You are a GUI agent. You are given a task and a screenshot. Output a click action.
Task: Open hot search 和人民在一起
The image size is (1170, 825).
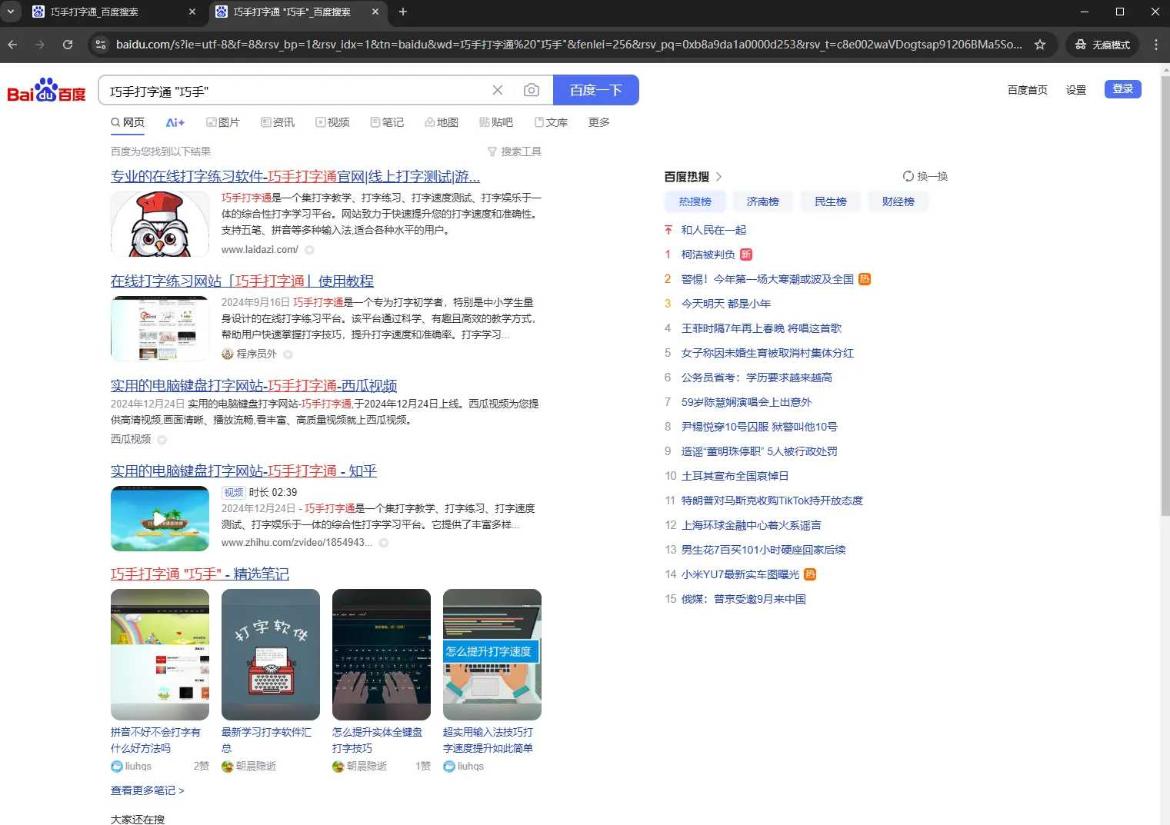point(713,230)
